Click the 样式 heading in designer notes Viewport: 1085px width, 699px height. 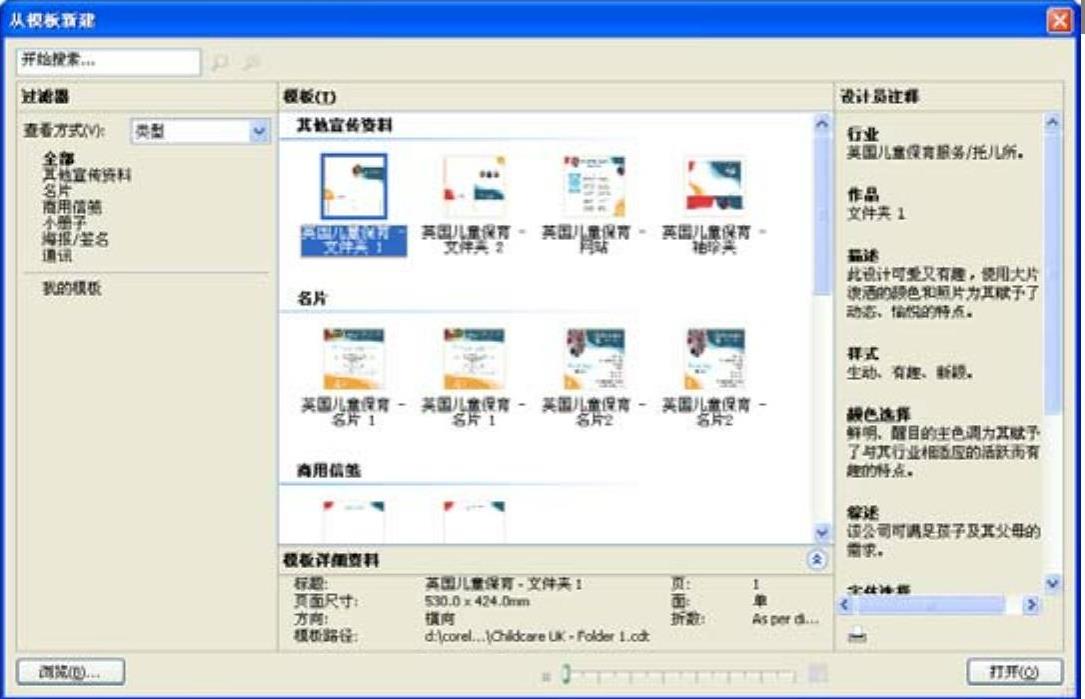coord(863,354)
